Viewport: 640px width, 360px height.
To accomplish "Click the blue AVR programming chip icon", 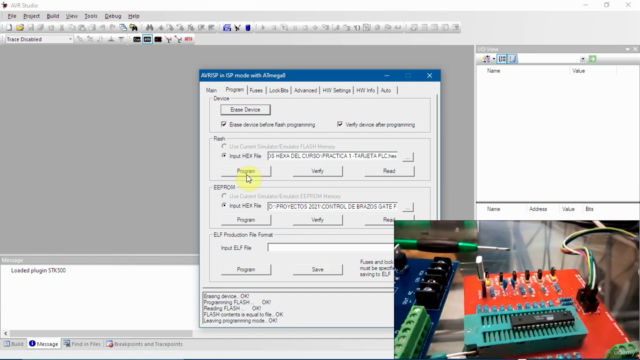I will (x=248, y=27).
